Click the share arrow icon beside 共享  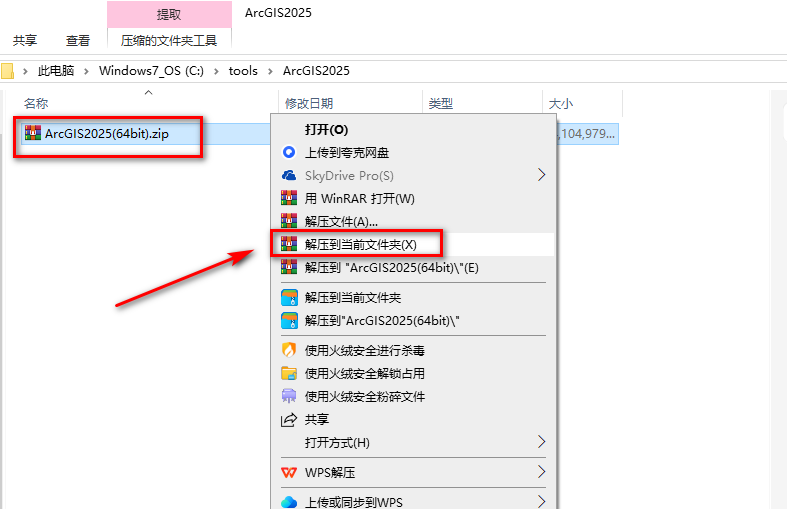coord(289,419)
